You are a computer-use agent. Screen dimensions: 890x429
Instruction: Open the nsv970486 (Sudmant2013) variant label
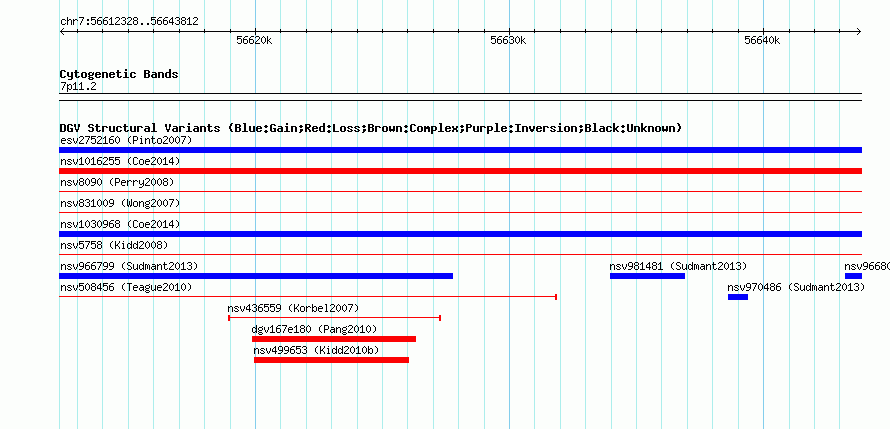click(x=796, y=287)
